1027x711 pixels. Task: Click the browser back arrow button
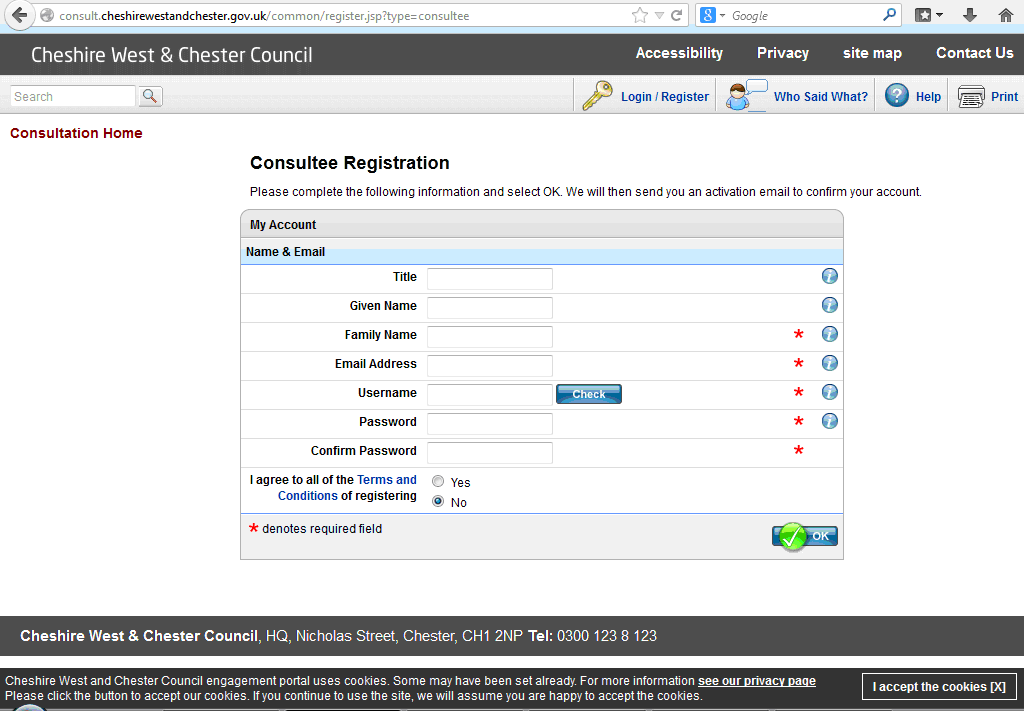click(x=20, y=15)
